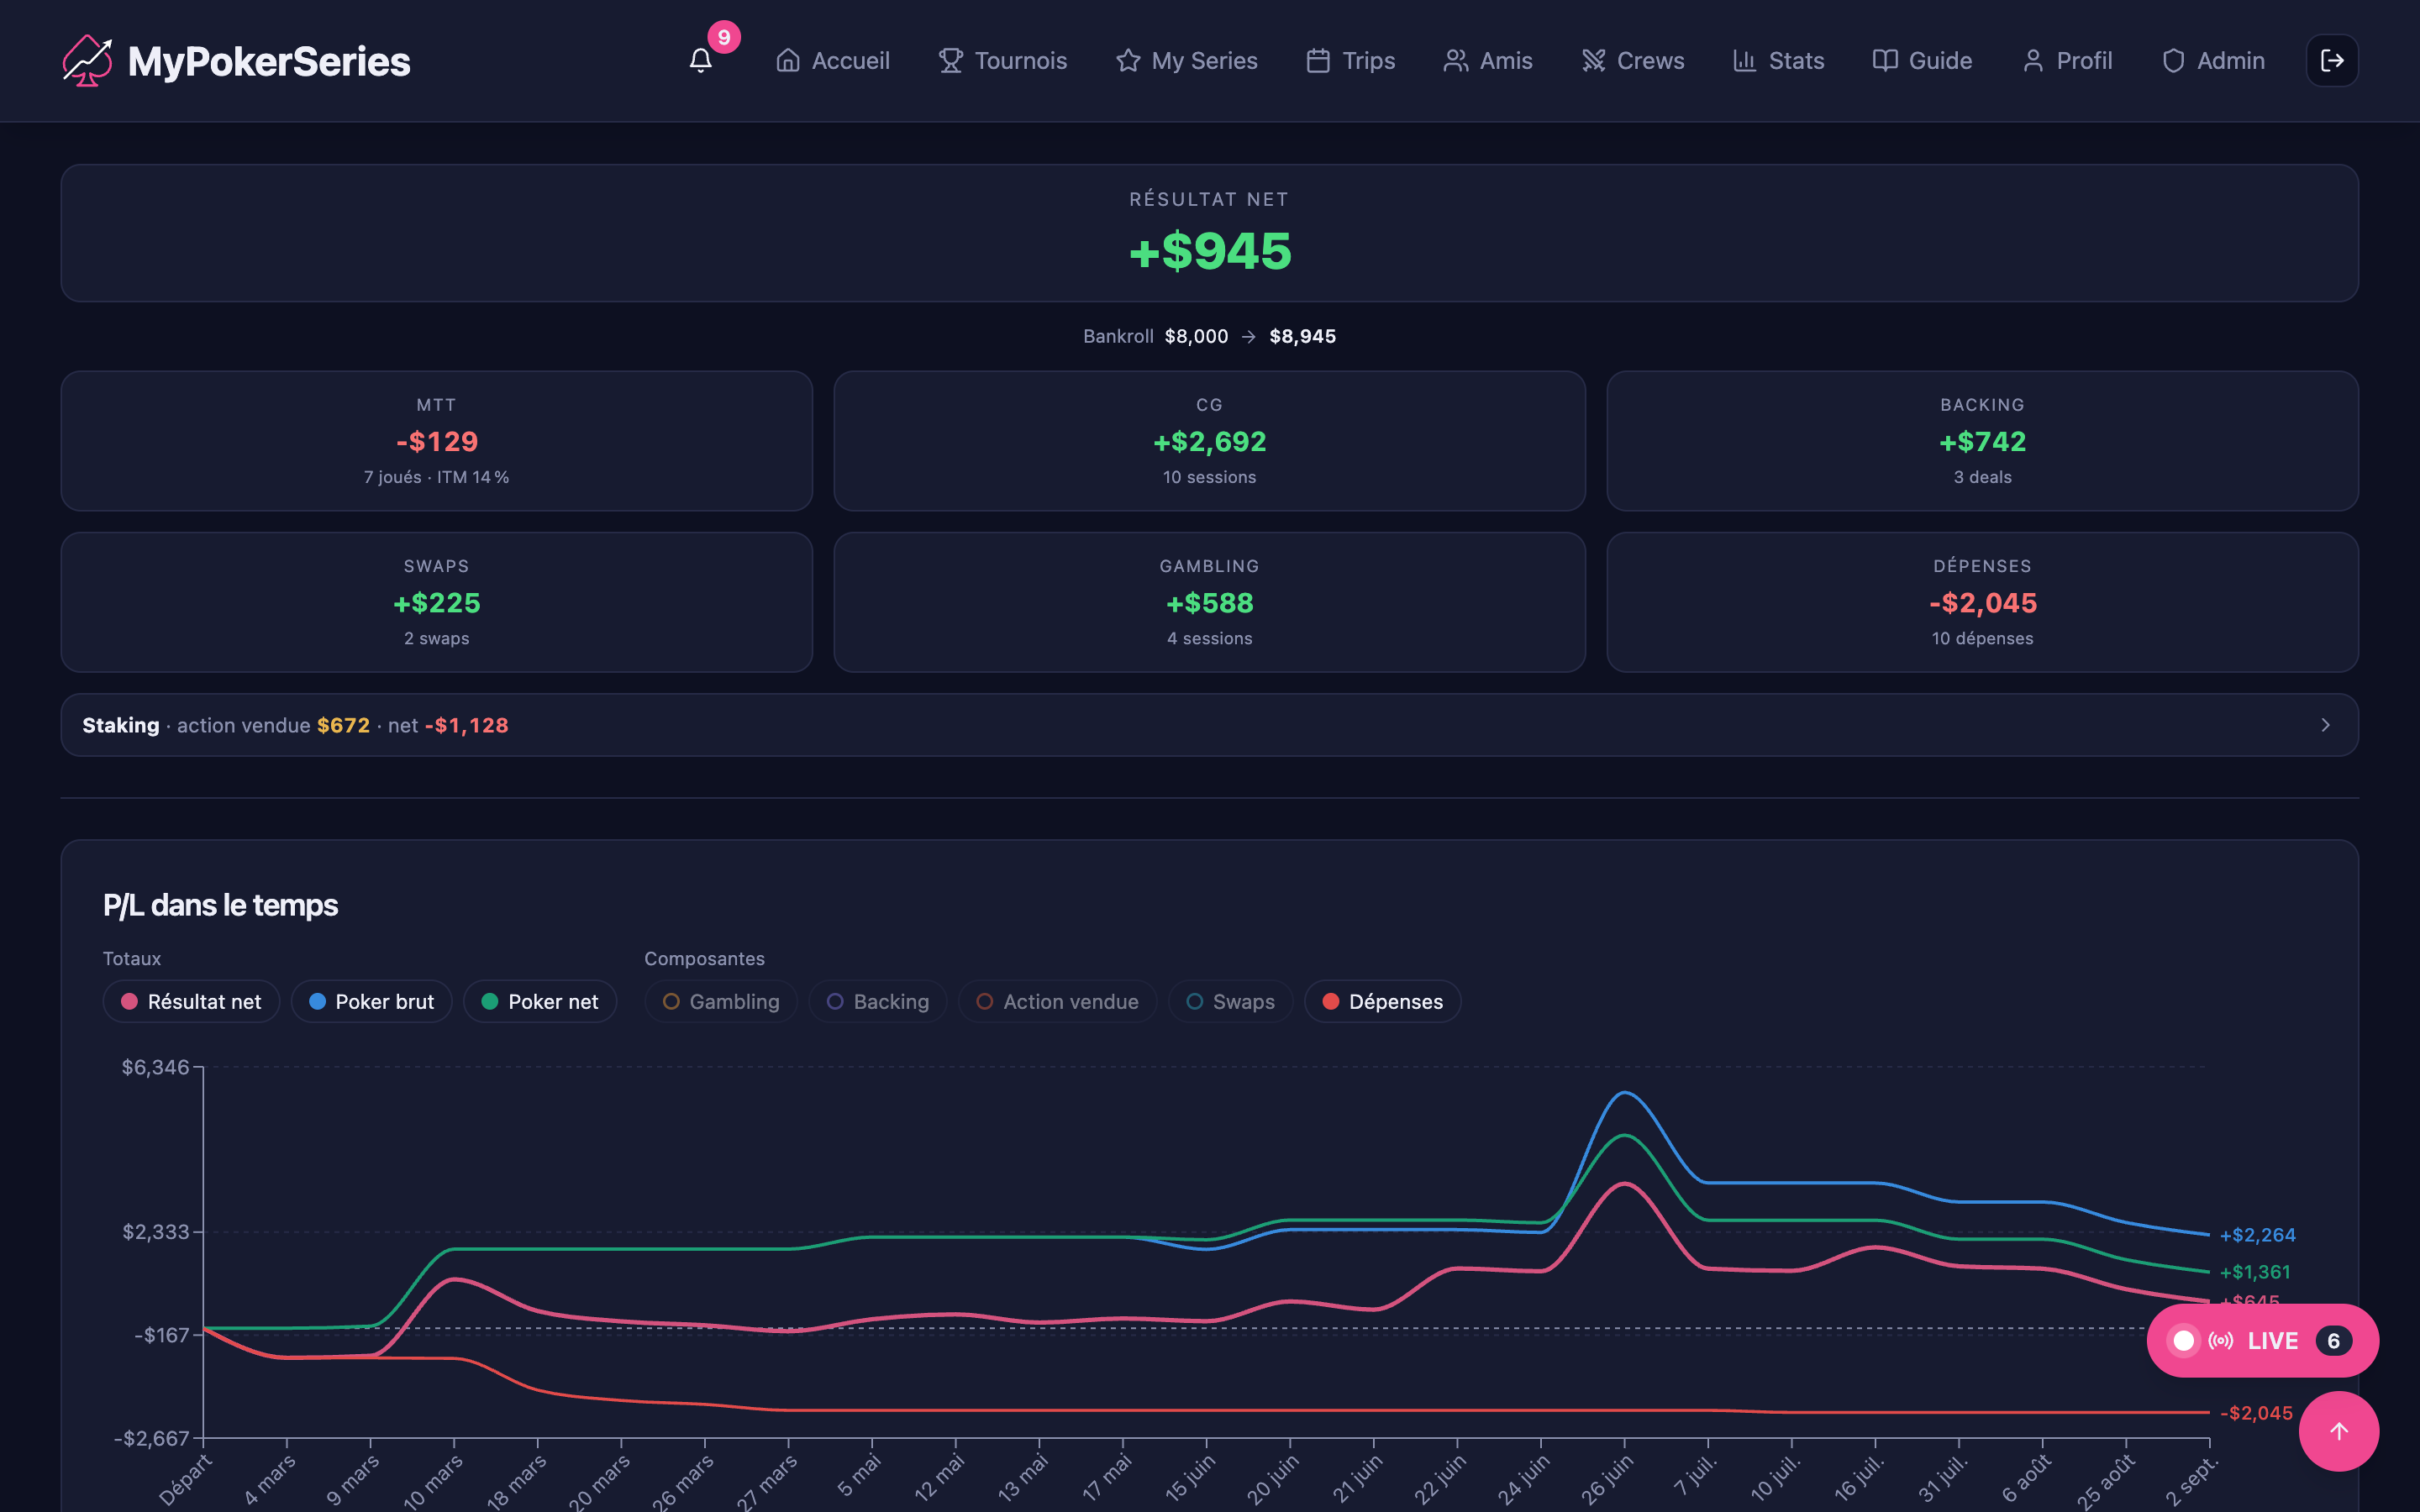The width and height of the screenshot is (2420, 1512).
Task: Click the LIVE floating button
Action: click(2262, 1341)
